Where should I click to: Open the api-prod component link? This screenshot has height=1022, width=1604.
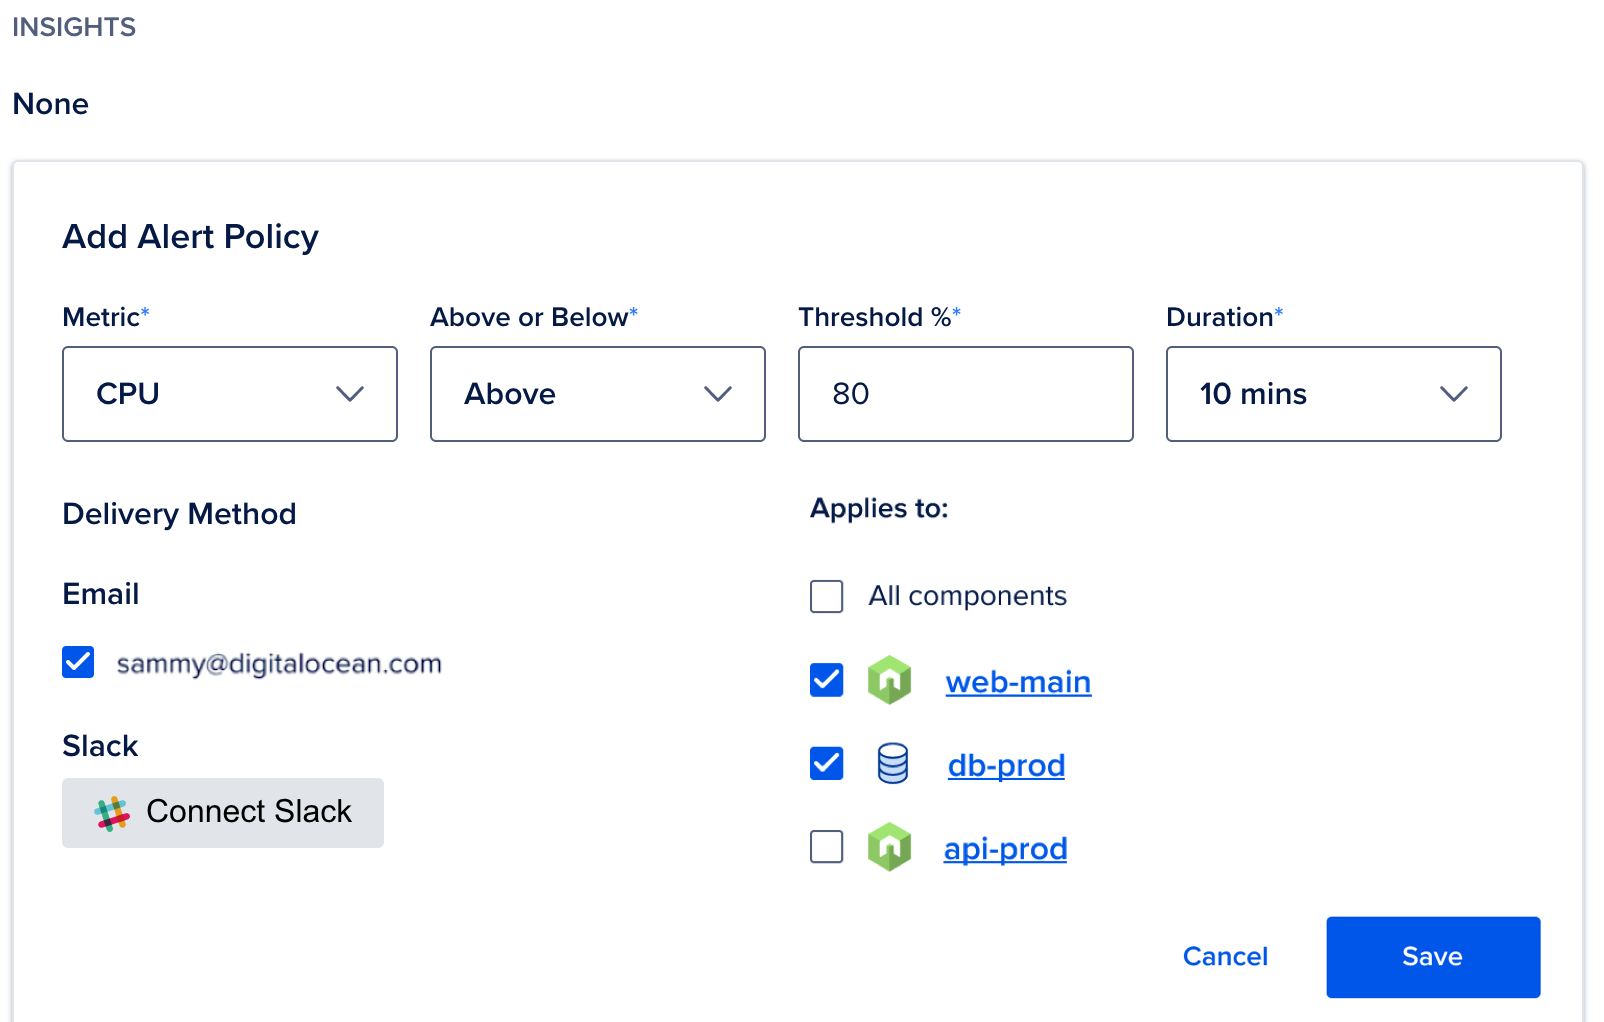1005,849
